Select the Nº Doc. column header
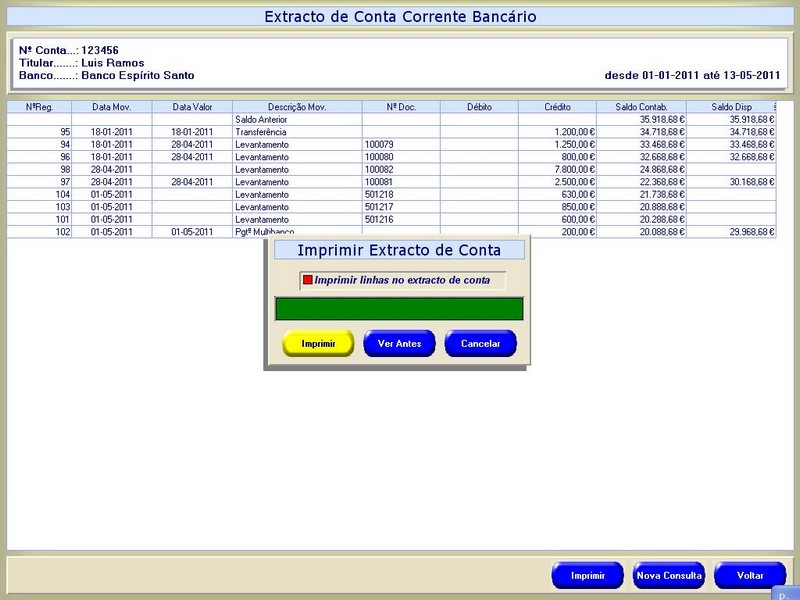 (x=401, y=107)
